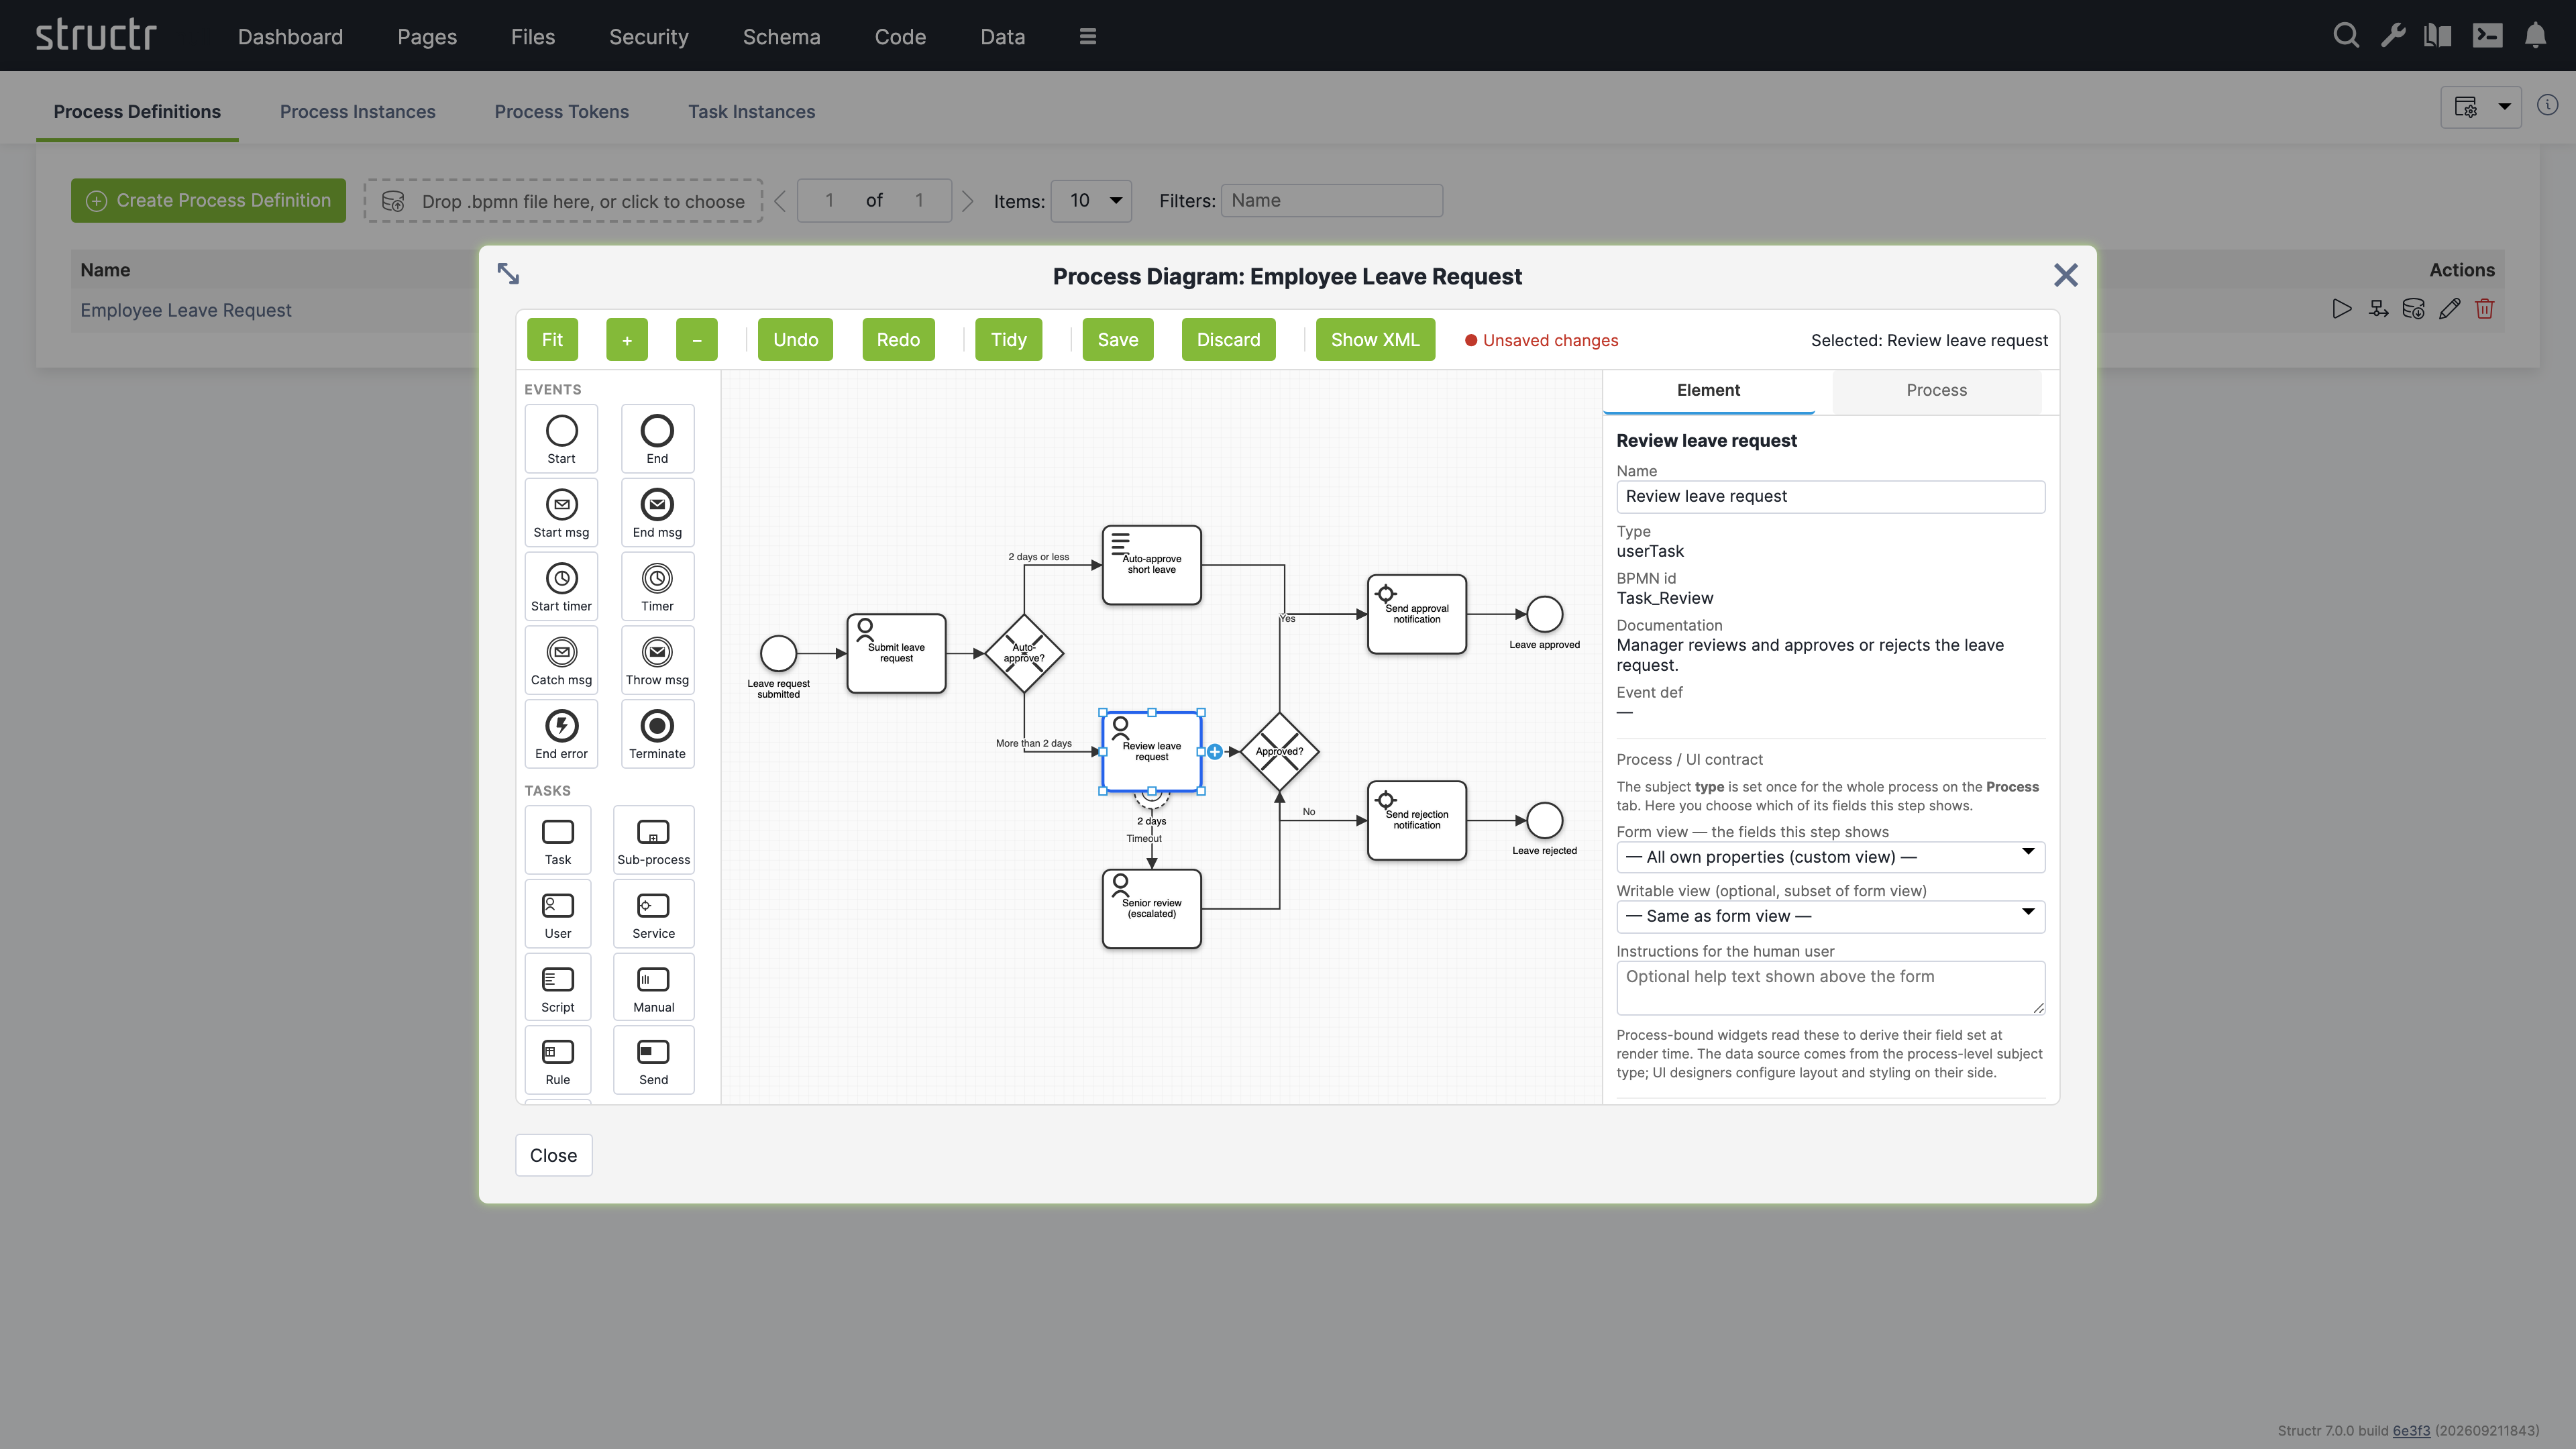
Task: Select the Sub-process task palette icon
Action: point(653,841)
